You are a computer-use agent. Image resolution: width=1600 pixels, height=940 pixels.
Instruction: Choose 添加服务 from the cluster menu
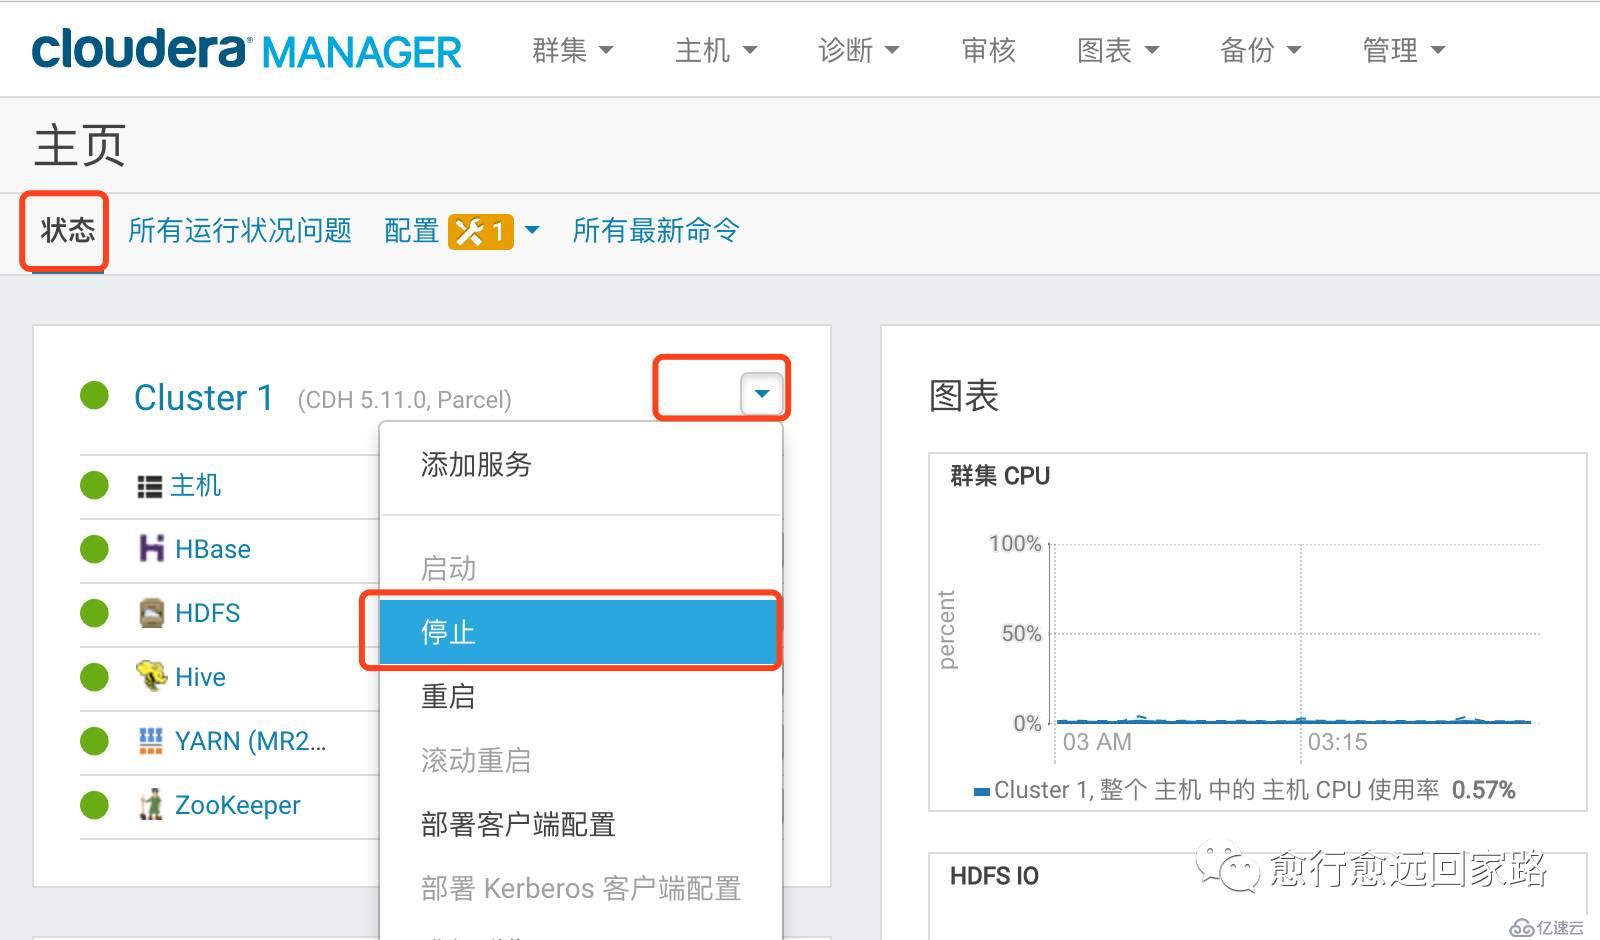tap(581, 464)
